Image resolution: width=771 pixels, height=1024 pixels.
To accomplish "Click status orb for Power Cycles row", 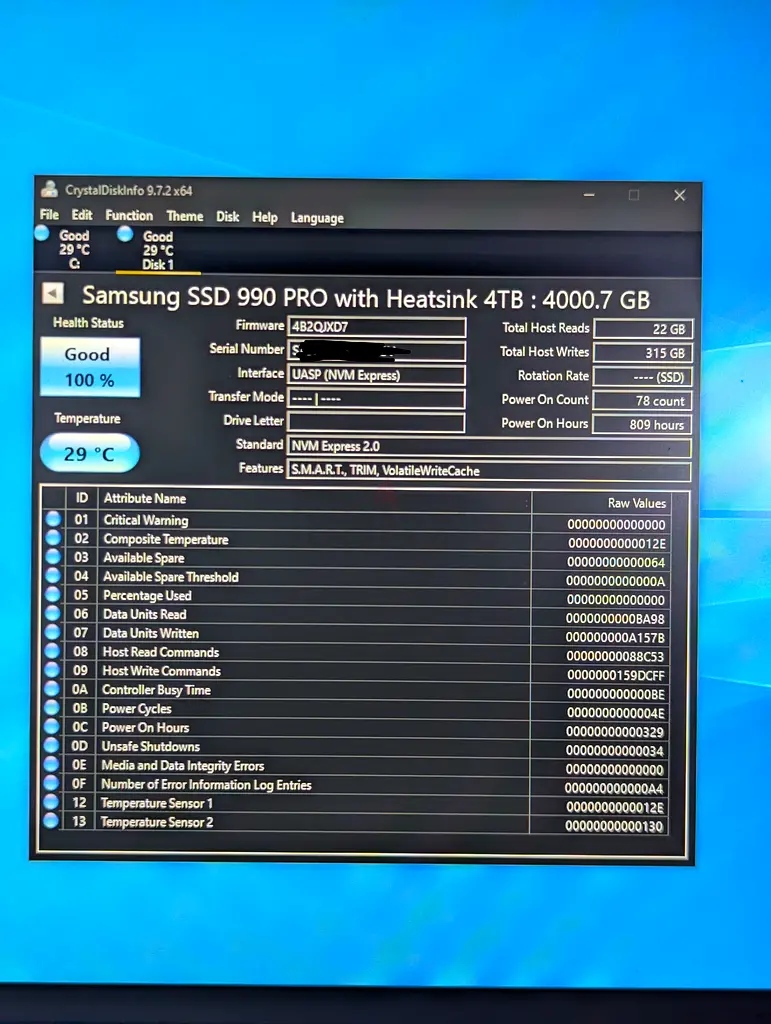I will pyautogui.click(x=52, y=708).
